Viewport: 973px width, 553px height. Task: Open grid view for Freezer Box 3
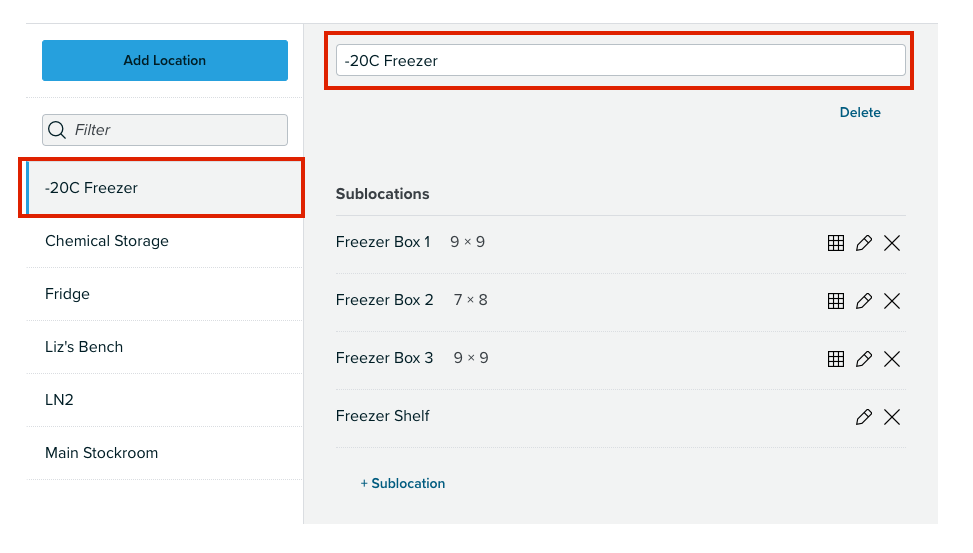tap(835, 359)
